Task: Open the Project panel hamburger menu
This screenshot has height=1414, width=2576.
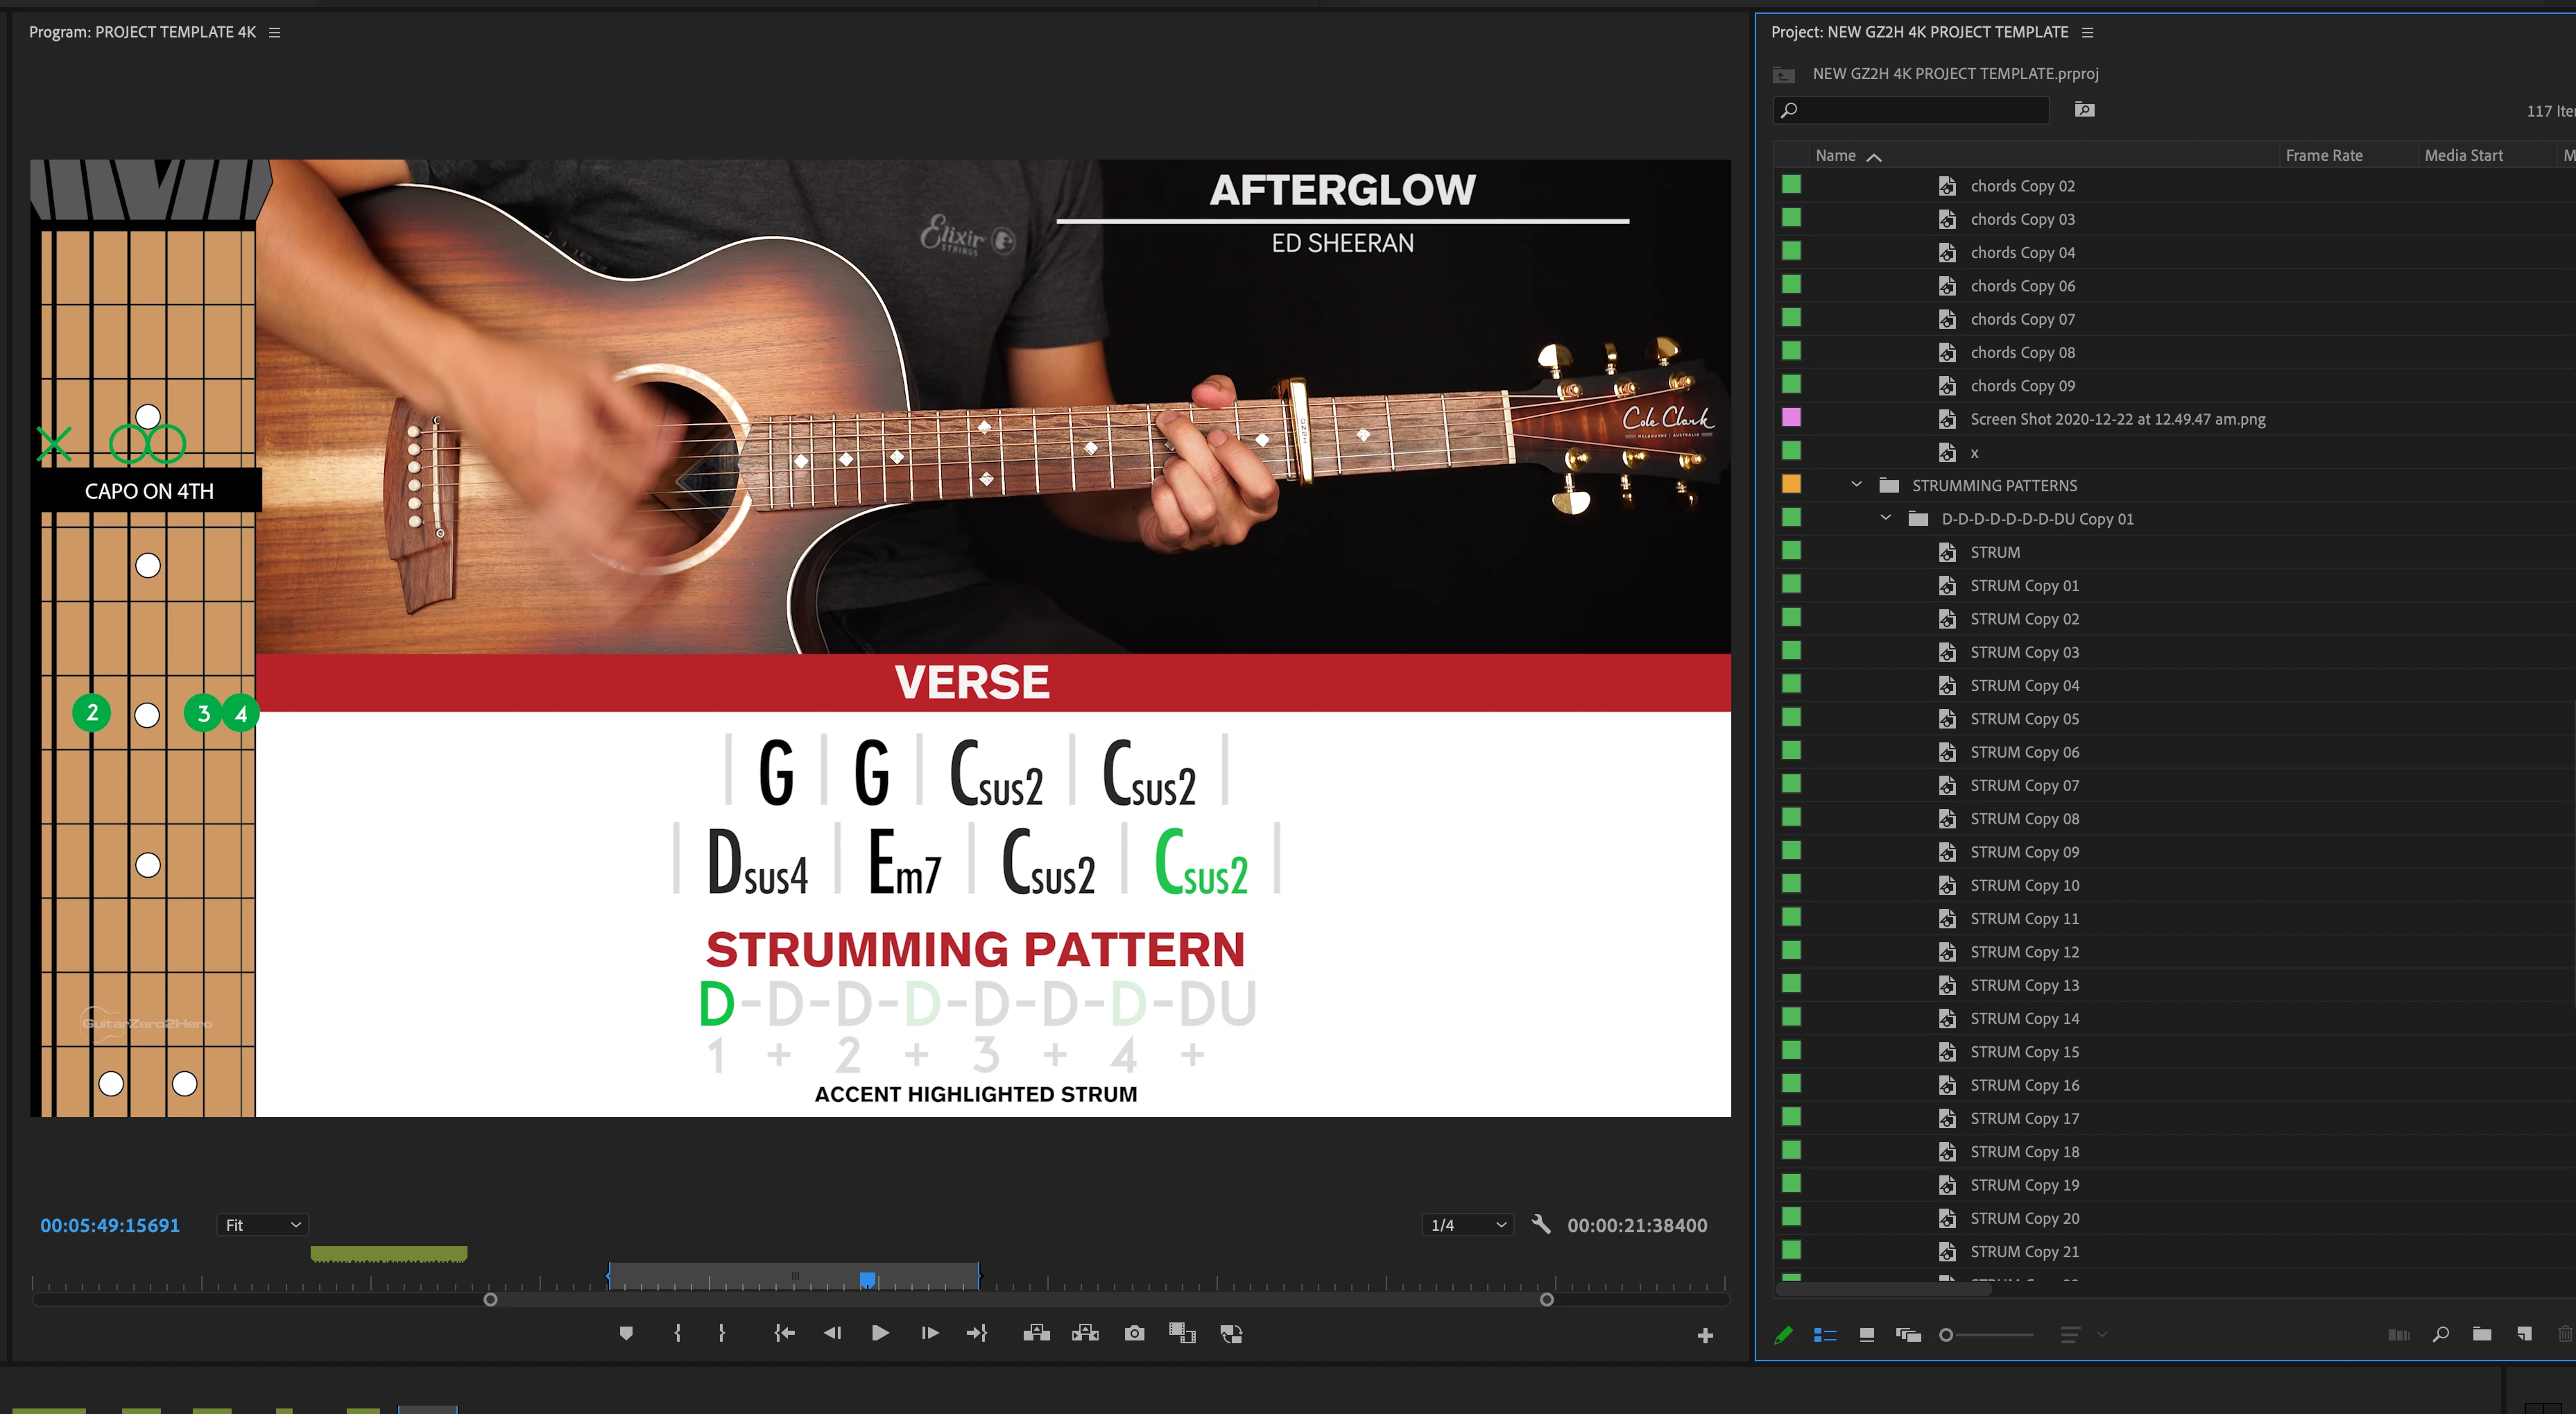Action: click(x=2087, y=32)
